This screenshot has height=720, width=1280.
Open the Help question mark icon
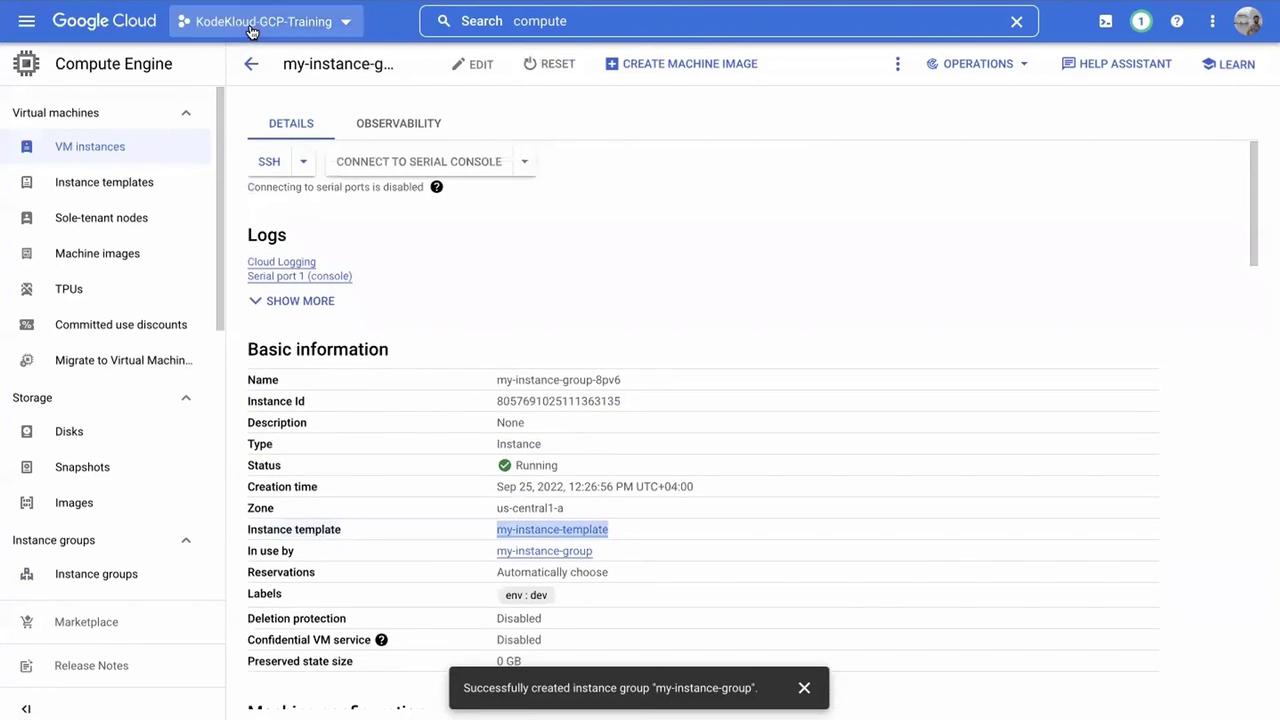(x=1177, y=21)
